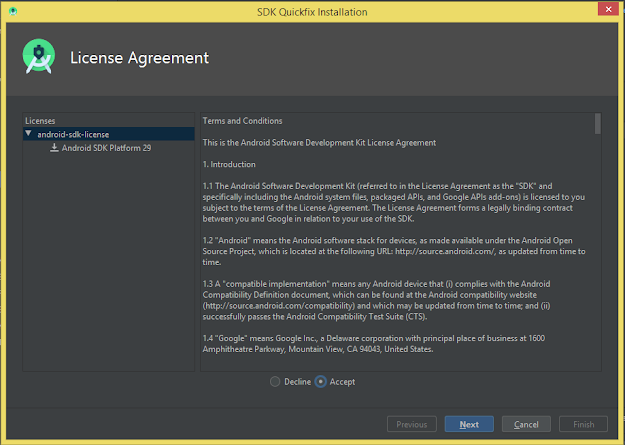
Task: Select Android SDK Platform 29 item
Action: pyautogui.click(x=106, y=148)
